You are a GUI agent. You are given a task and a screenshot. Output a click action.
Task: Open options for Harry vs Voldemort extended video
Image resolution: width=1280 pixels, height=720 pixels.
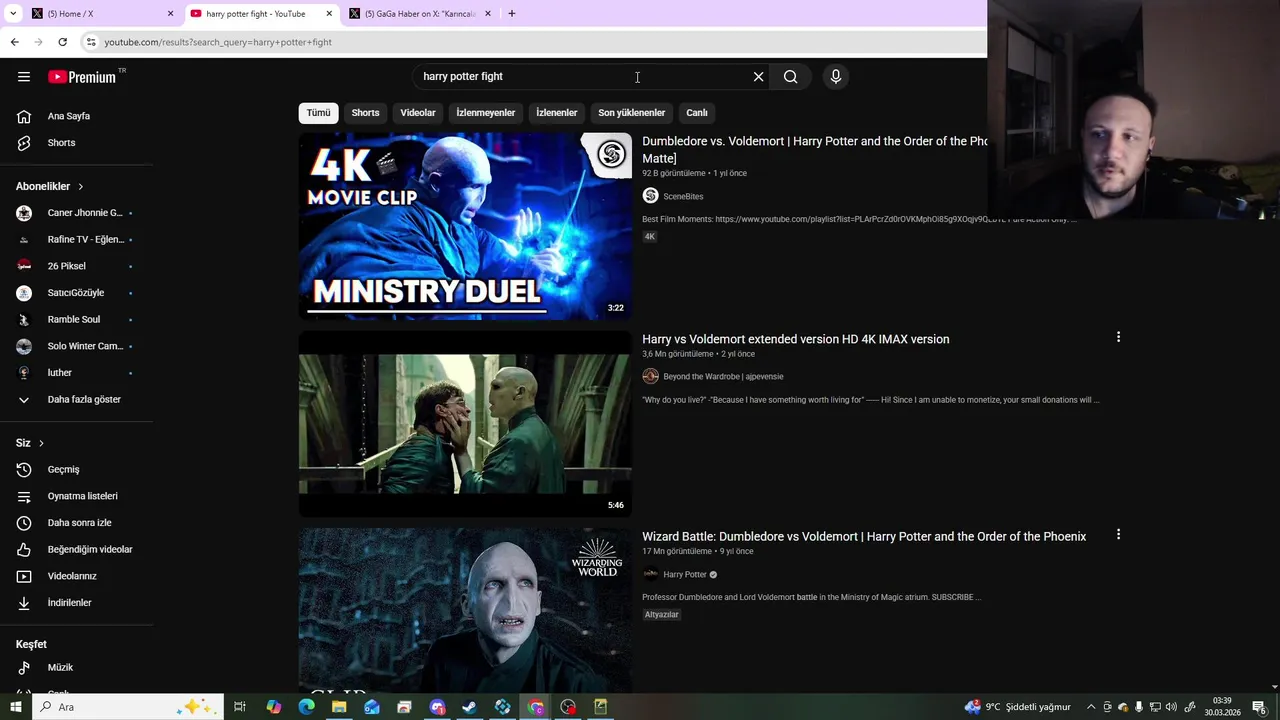(1118, 338)
